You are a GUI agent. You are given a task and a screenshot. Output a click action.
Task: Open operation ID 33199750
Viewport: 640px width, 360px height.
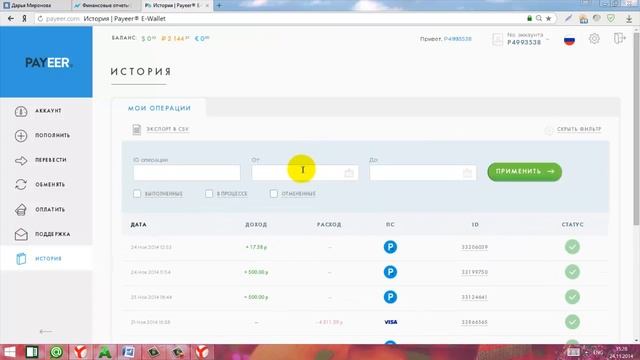coord(474,272)
